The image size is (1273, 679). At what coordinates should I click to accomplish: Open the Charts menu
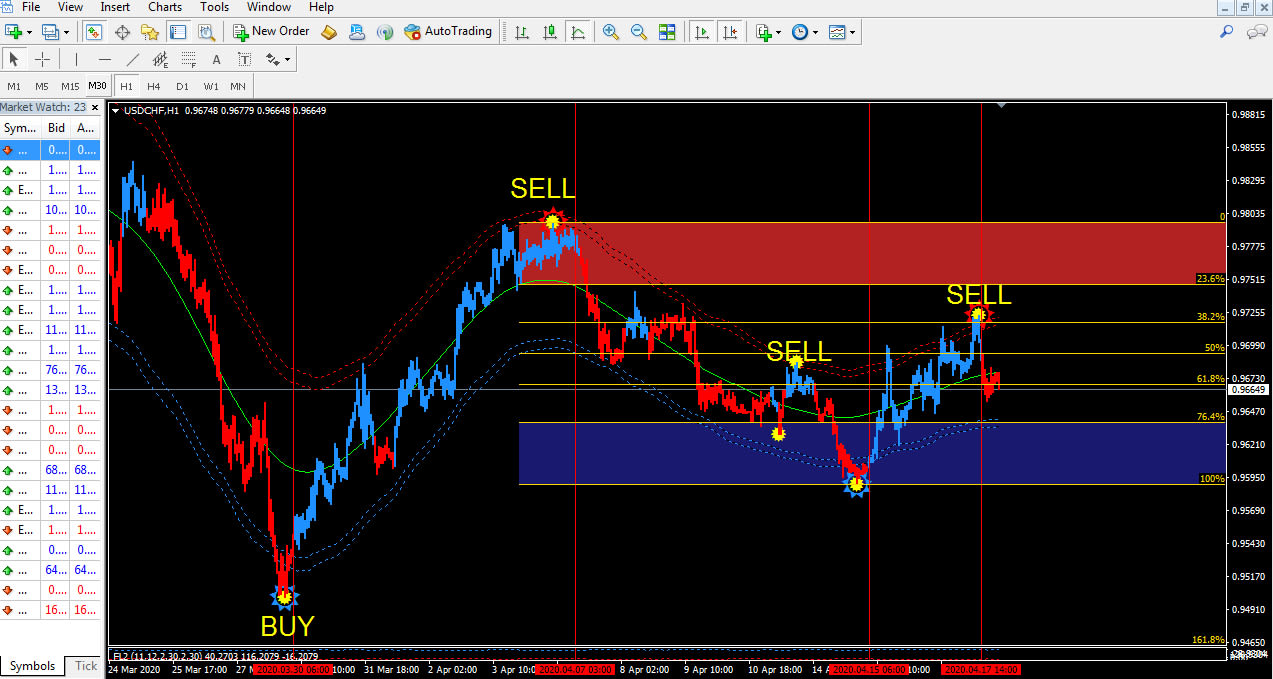[x=165, y=7]
